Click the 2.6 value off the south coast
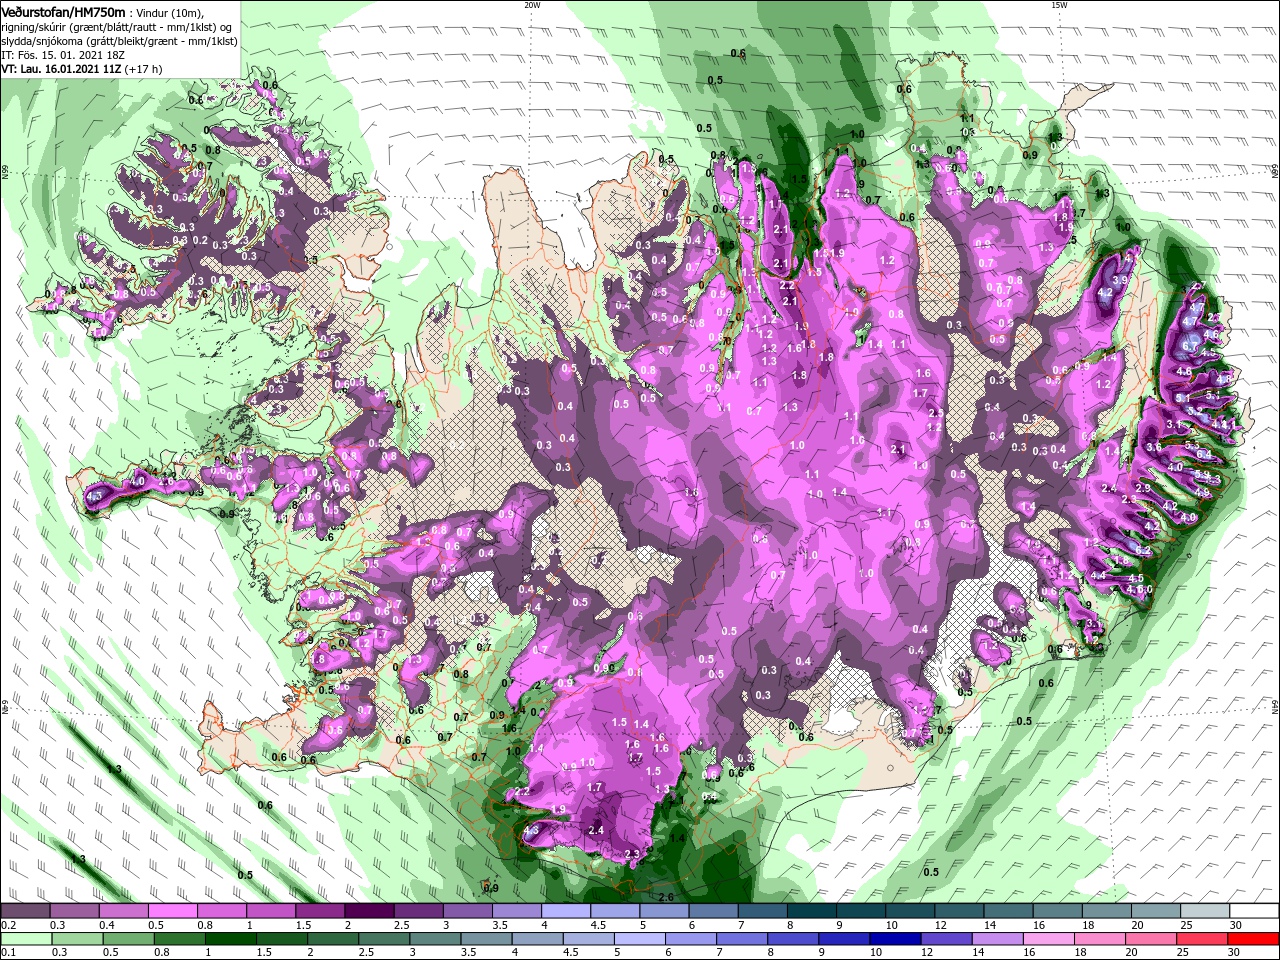 (666, 897)
